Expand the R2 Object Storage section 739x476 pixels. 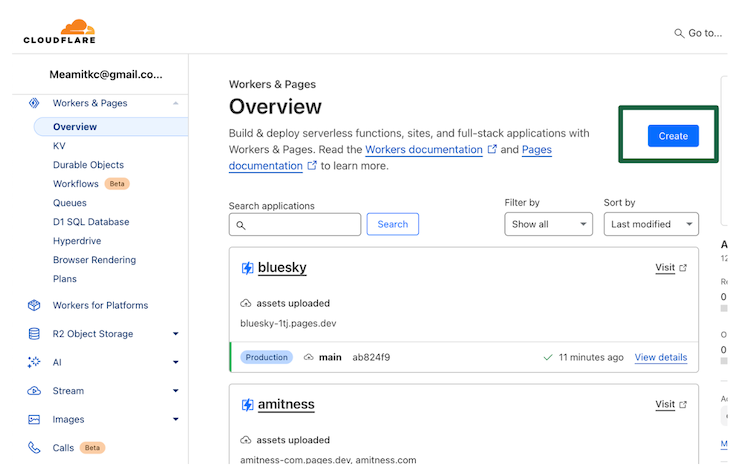click(175, 334)
